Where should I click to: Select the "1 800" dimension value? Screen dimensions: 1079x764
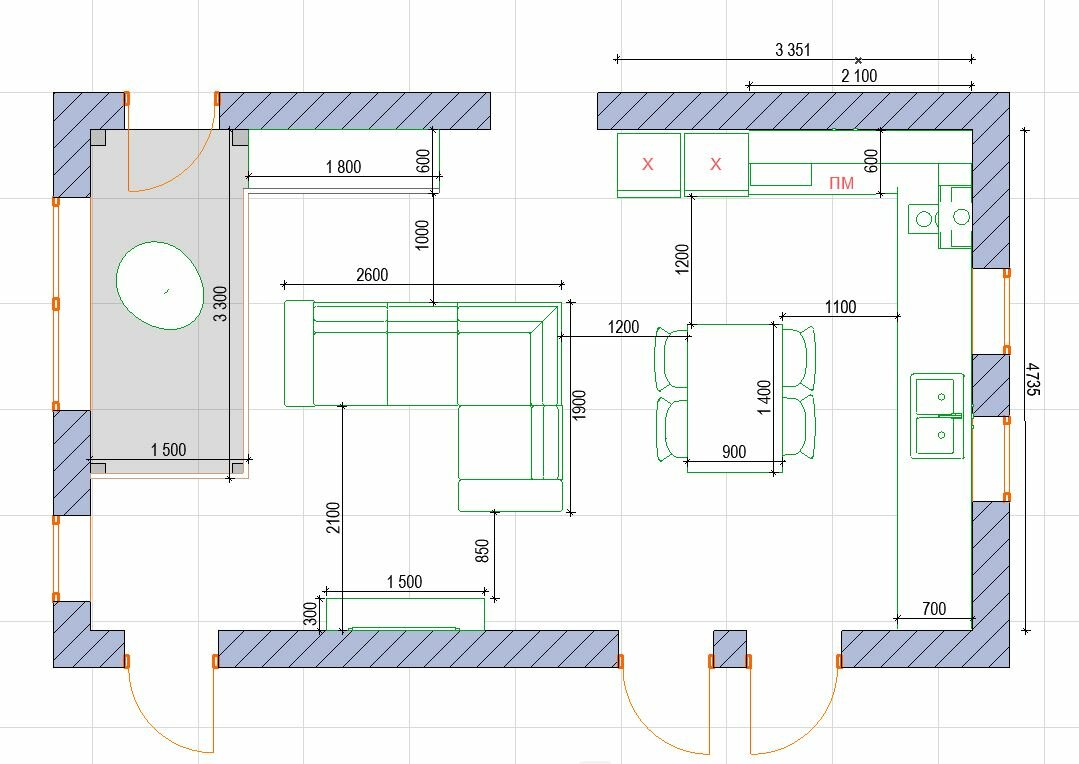coord(343,167)
